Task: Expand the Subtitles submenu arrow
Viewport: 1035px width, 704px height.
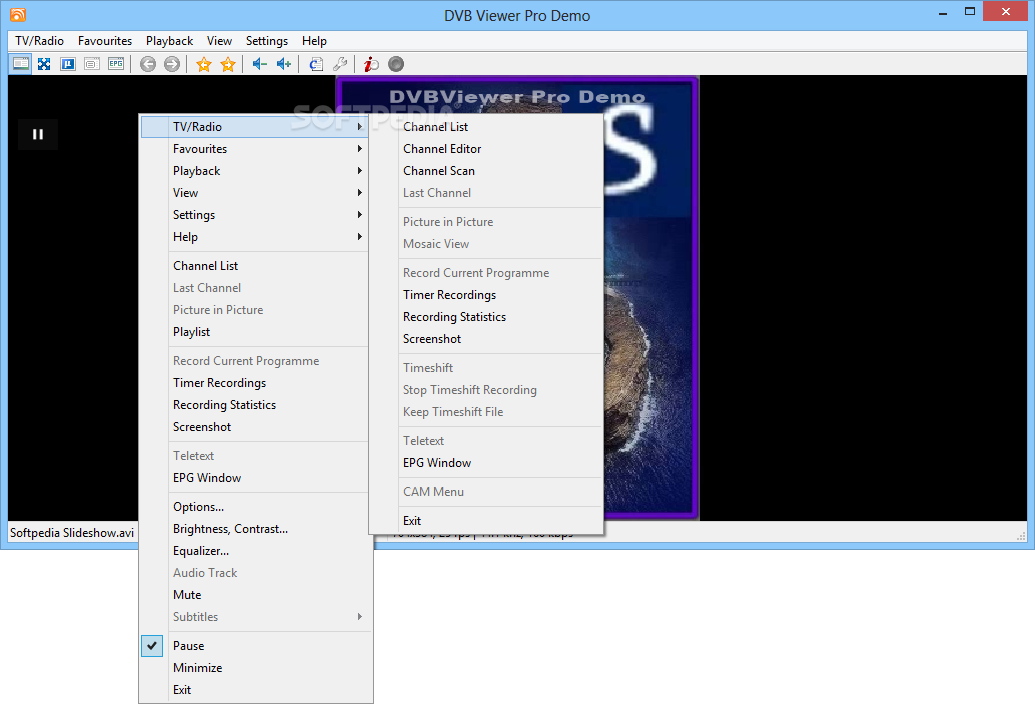Action: [360, 617]
